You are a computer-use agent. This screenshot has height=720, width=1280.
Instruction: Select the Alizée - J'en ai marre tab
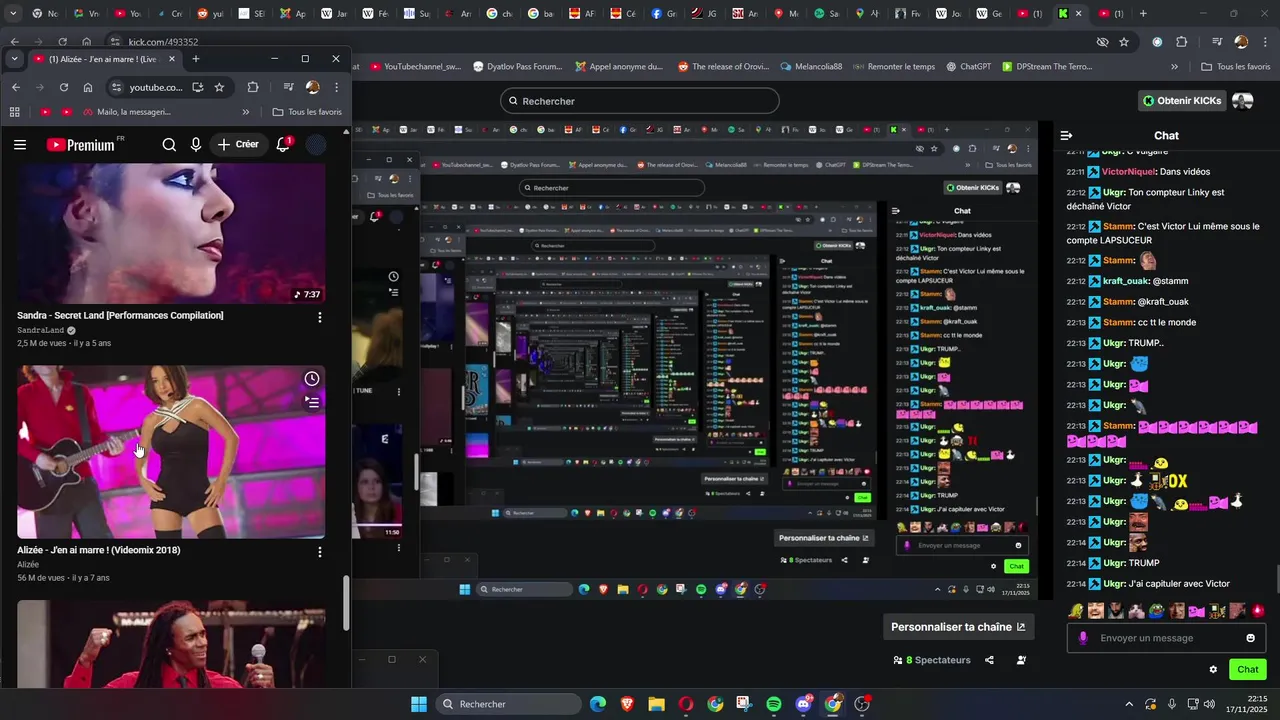point(104,59)
